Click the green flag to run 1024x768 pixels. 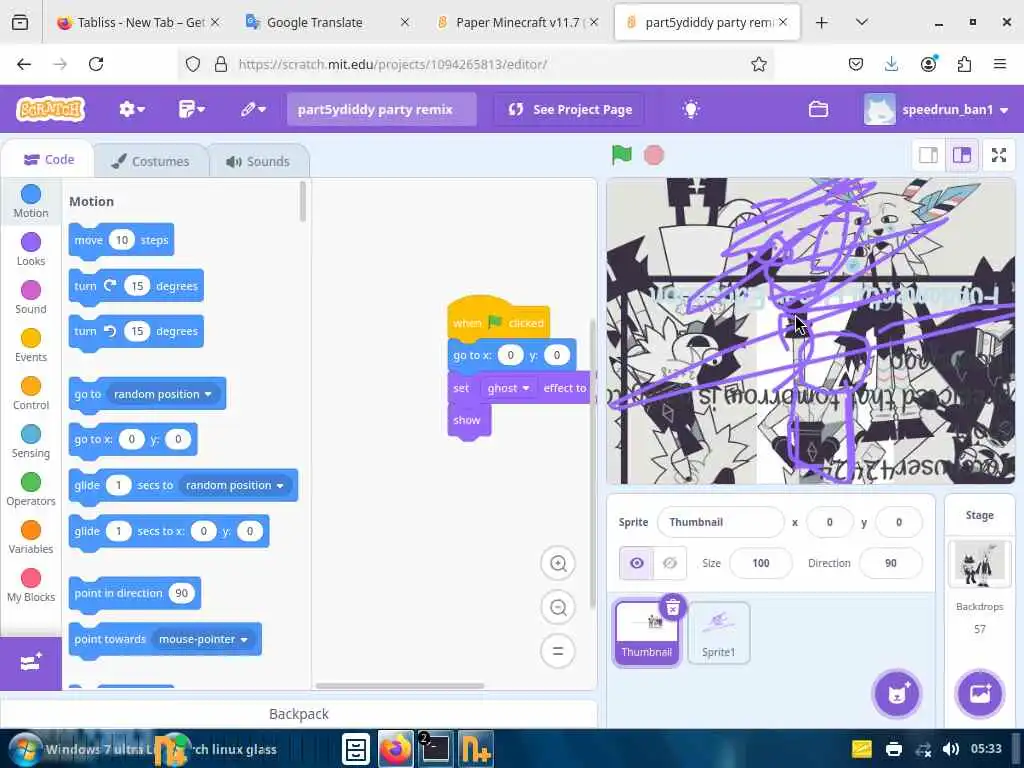pyautogui.click(x=622, y=155)
